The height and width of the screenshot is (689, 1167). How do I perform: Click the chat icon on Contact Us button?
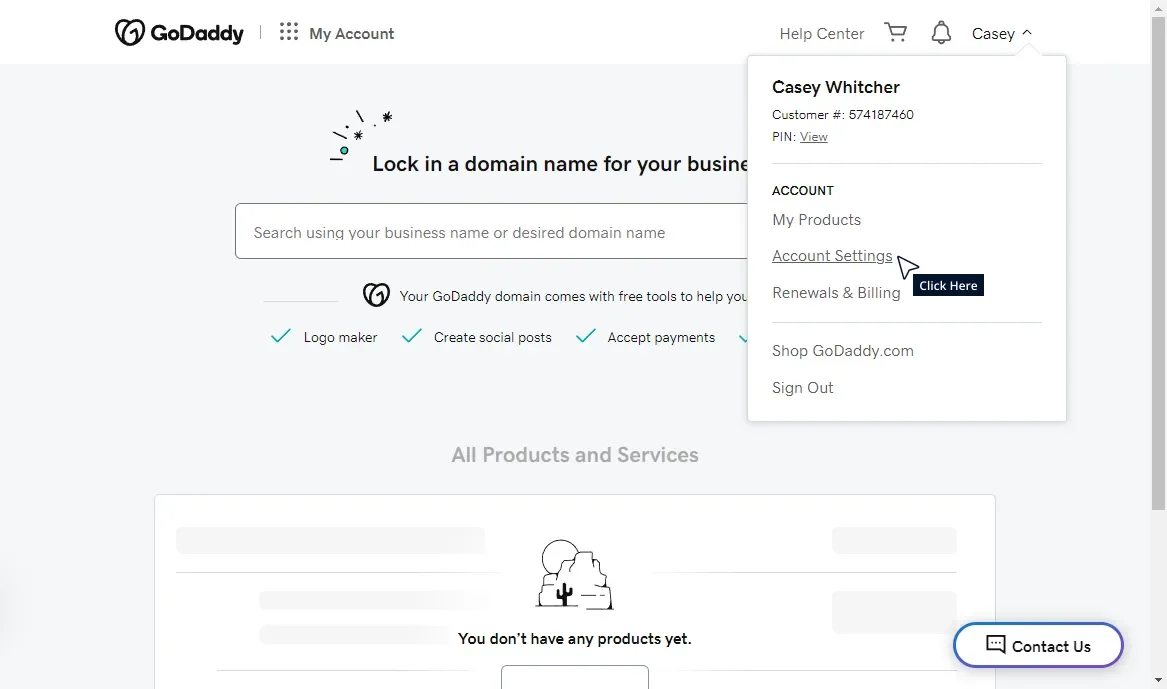993,645
